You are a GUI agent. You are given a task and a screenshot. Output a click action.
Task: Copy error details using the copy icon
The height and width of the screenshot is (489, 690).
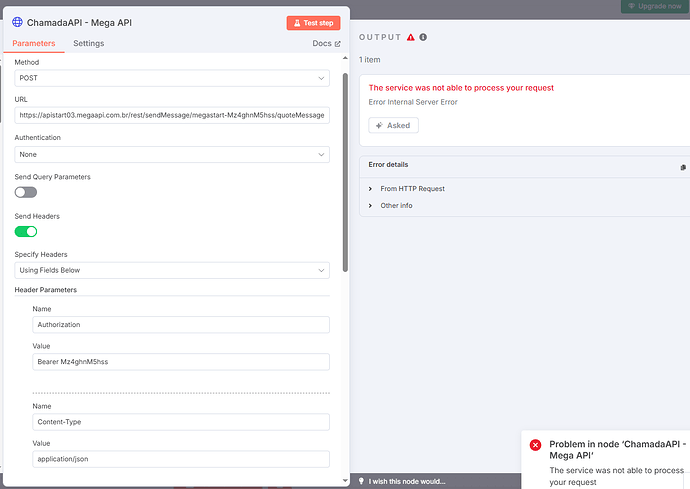coord(683,167)
